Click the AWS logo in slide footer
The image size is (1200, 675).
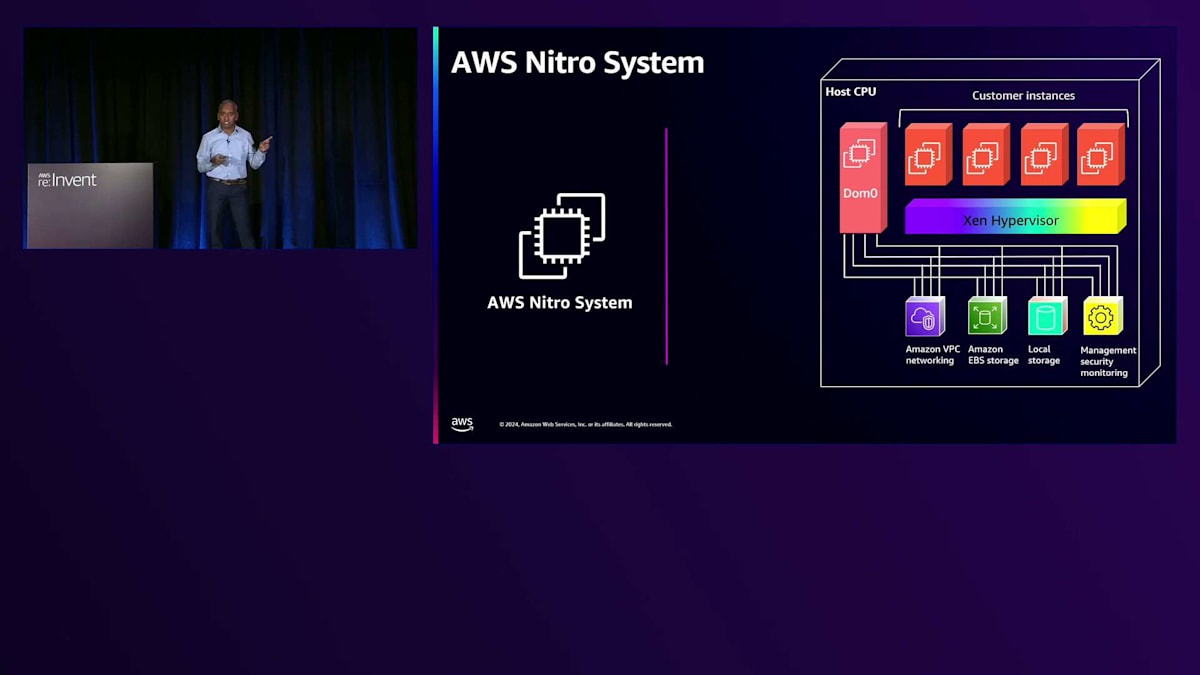pos(462,424)
